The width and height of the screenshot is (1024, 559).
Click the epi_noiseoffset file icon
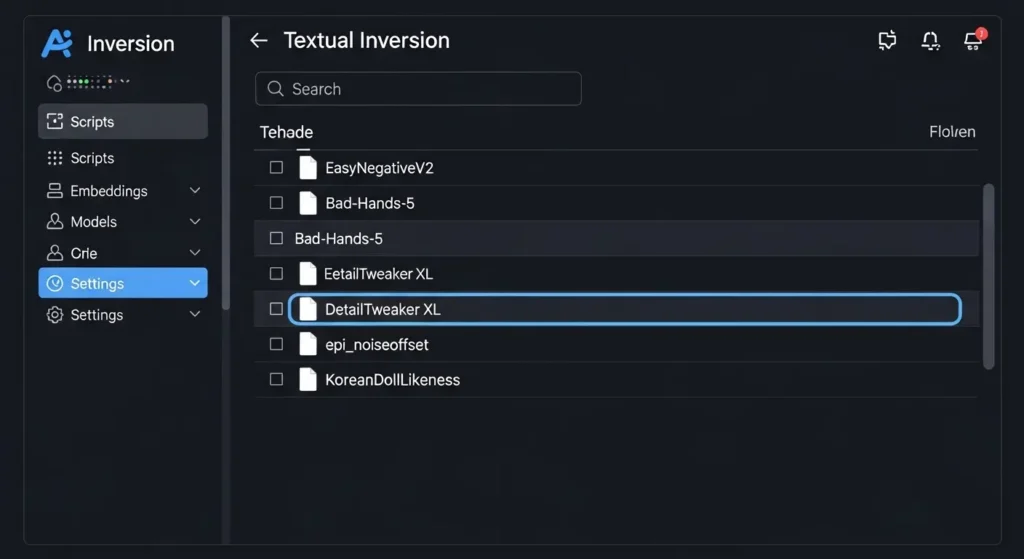pos(308,345)
